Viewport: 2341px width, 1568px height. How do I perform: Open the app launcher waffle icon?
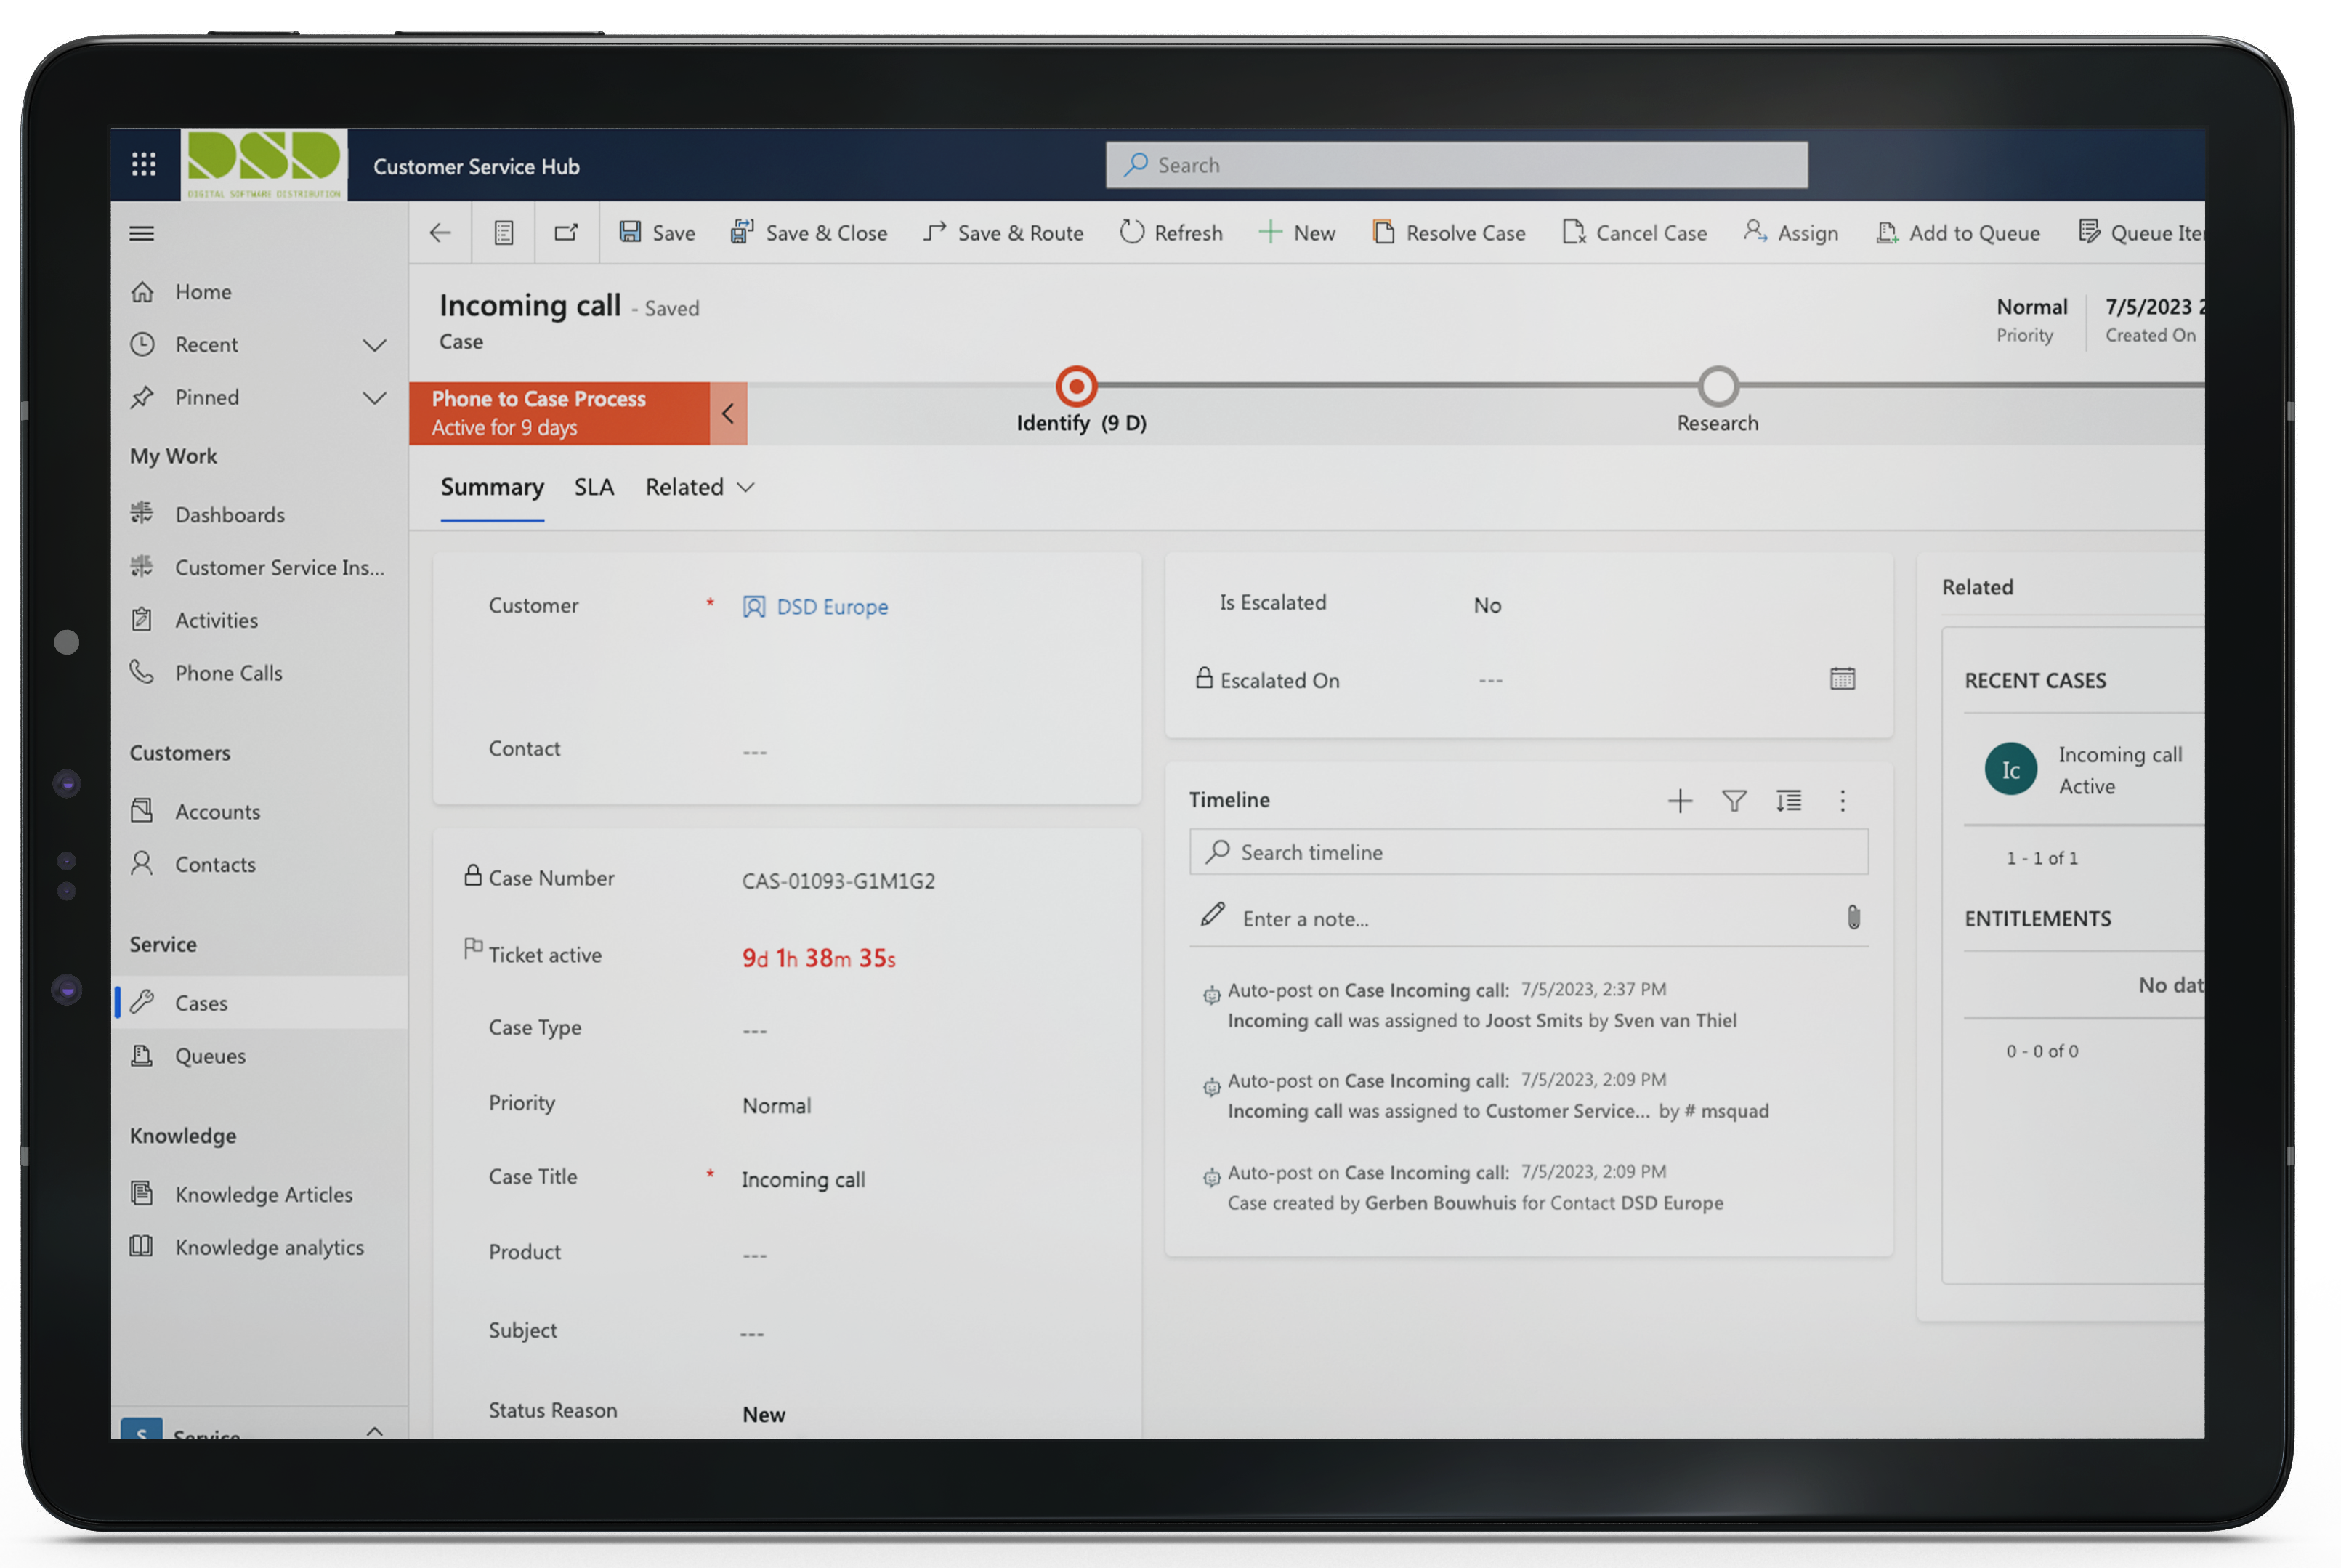point(143,164)
